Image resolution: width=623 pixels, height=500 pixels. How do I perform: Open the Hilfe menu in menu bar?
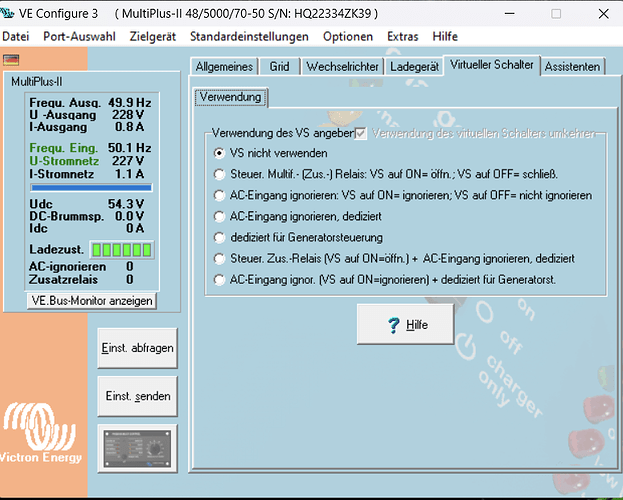click(445, 37)
